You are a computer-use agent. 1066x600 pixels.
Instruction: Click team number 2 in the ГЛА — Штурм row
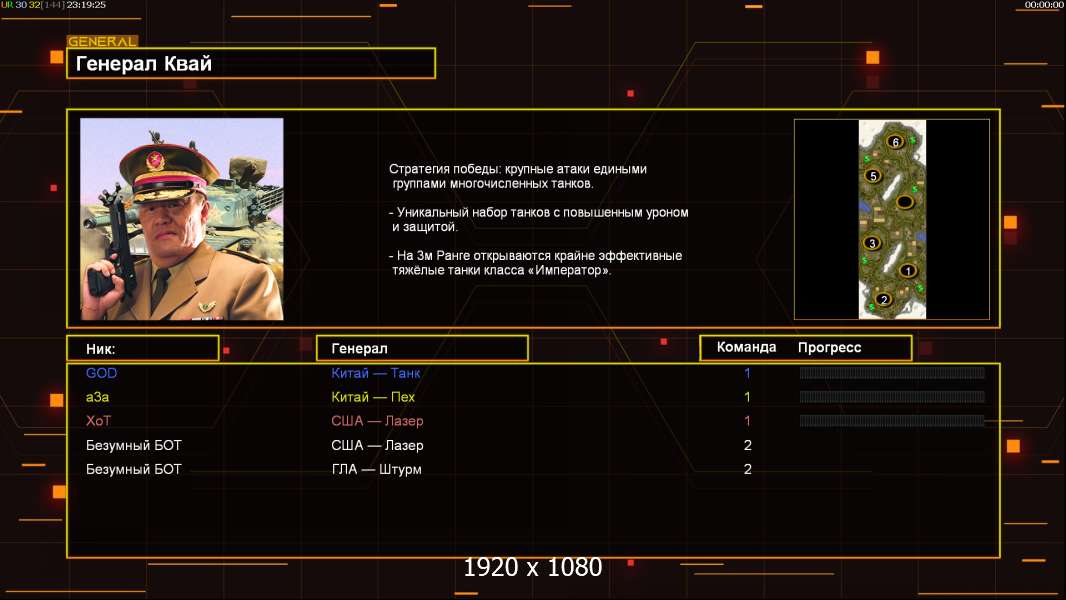747,469
